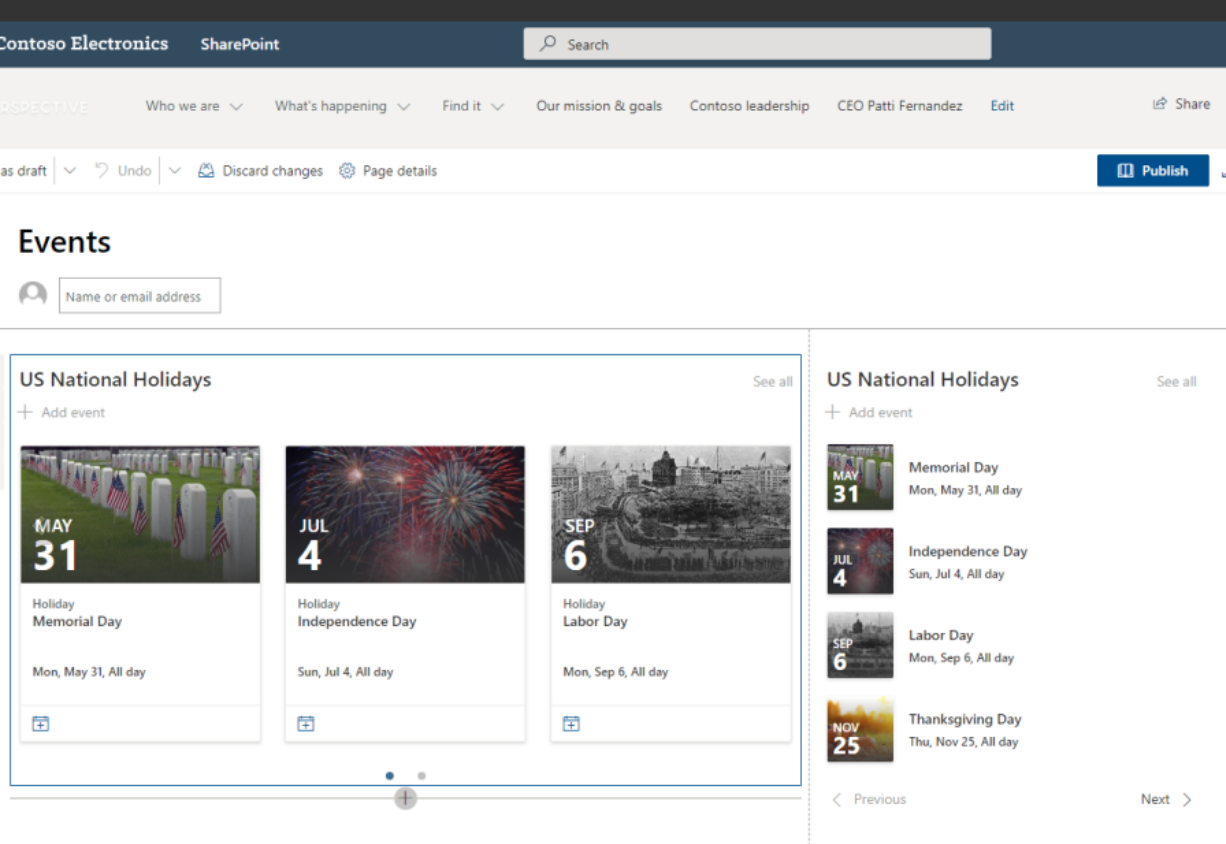The height and width of the screenshot is (844, 1226).
Task: Open Page details gear
Action: (347, 171)
